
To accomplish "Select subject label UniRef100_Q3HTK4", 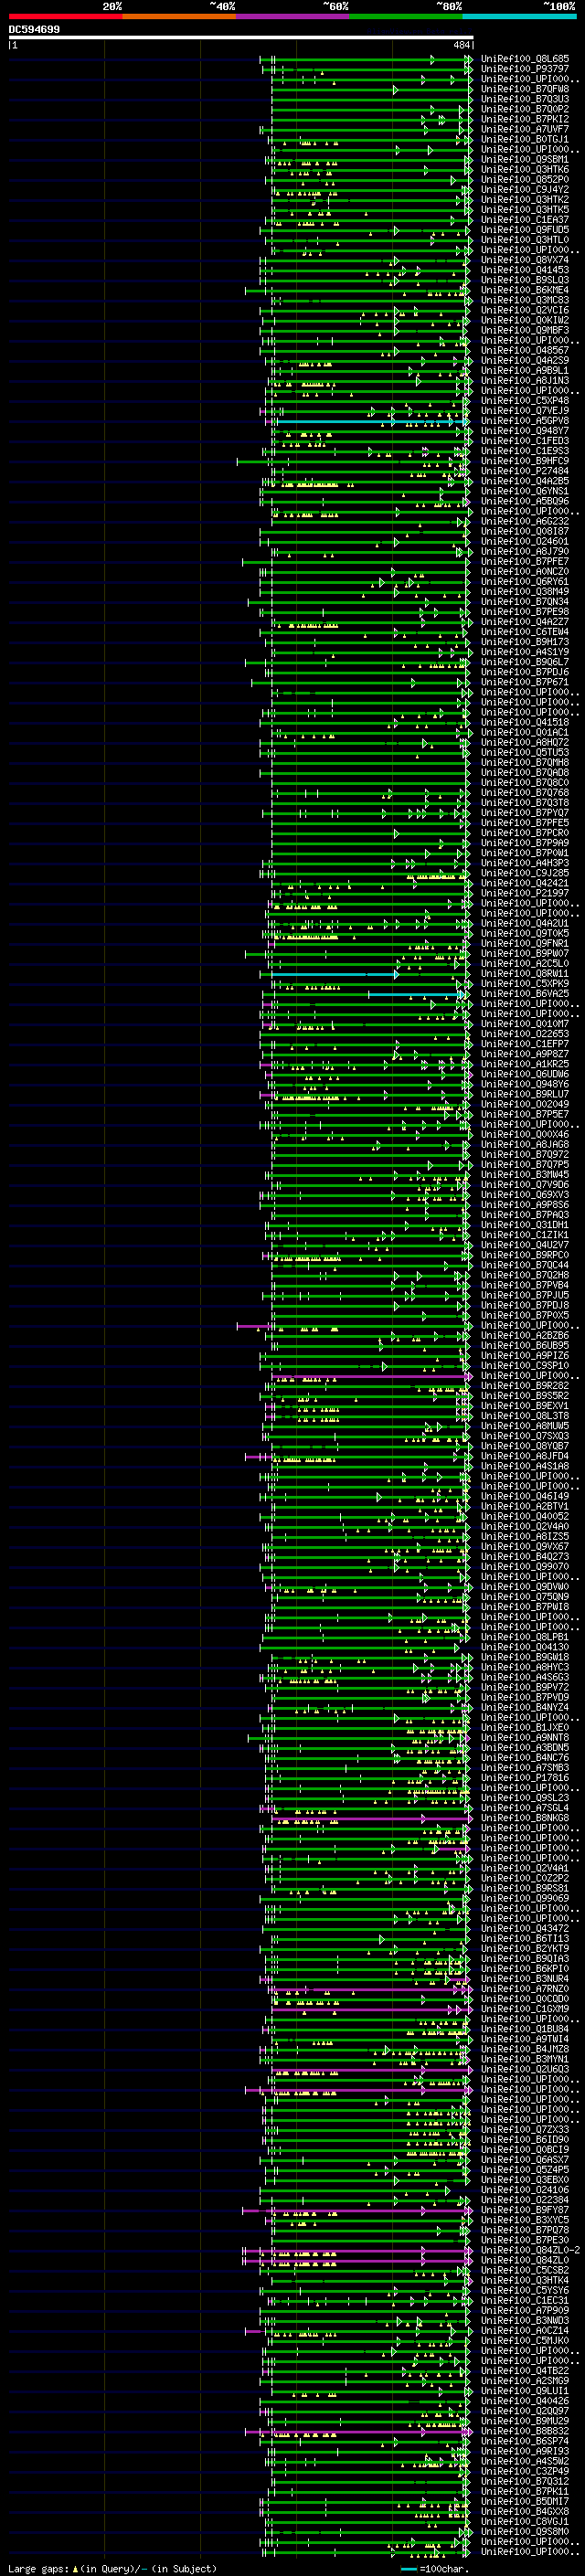I will point(525,2280).
